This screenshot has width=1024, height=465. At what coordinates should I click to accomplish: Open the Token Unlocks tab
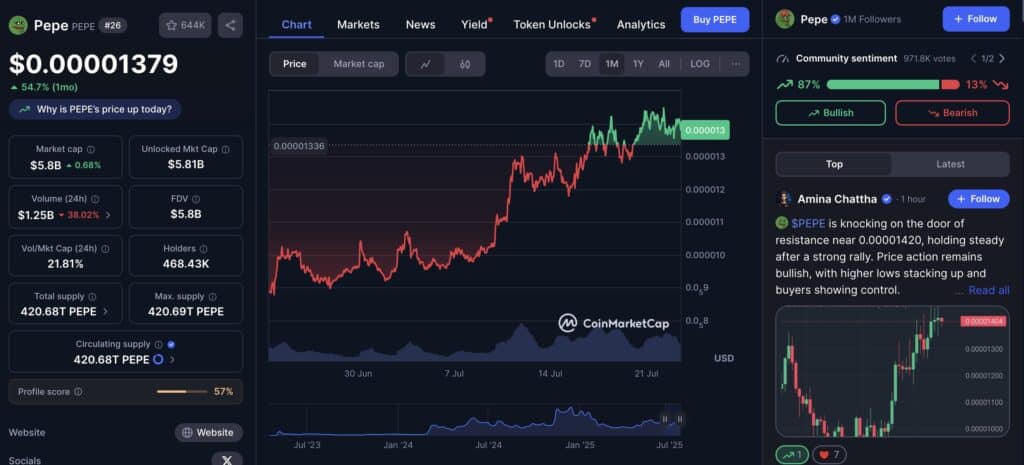pyautogui.click(x=552, y=25)
